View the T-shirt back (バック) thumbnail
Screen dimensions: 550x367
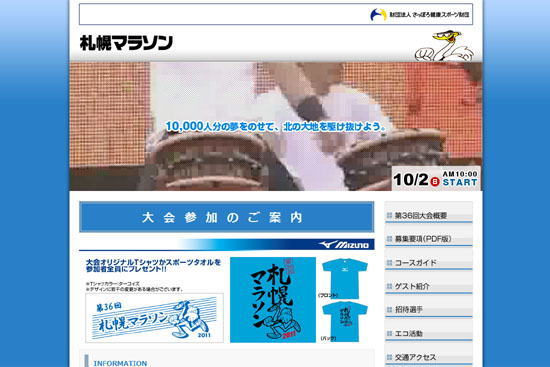(x=345, y=321)
